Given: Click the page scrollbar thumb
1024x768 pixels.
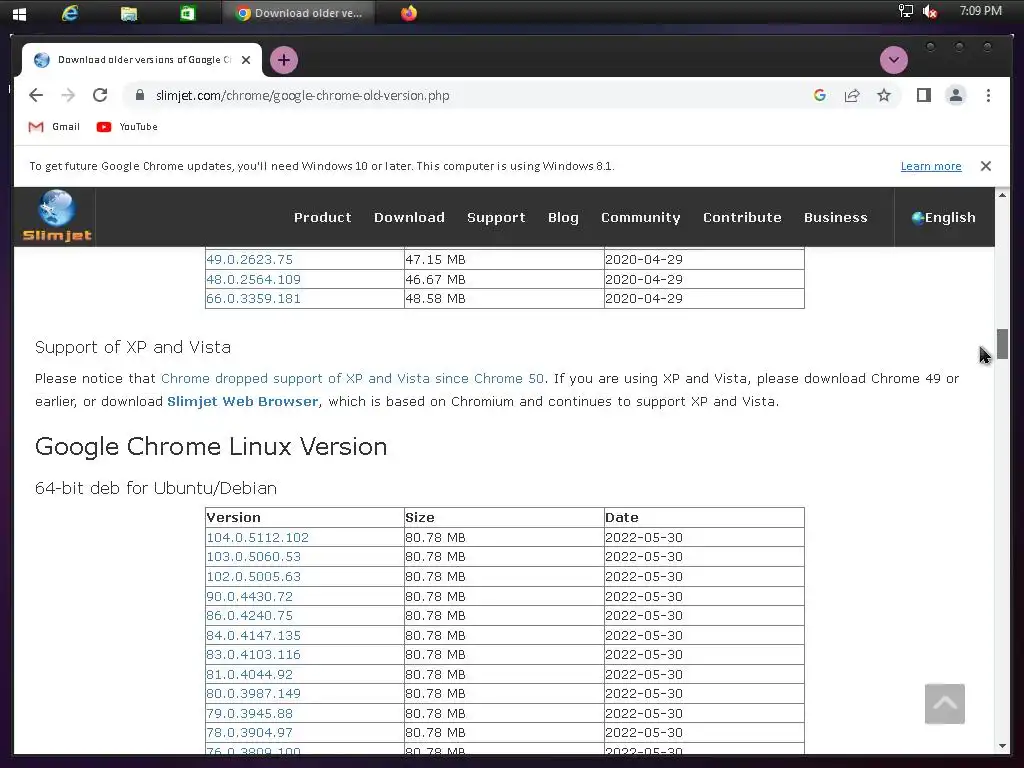Looking at the screenshot, I should click(x=1002, y=344).
